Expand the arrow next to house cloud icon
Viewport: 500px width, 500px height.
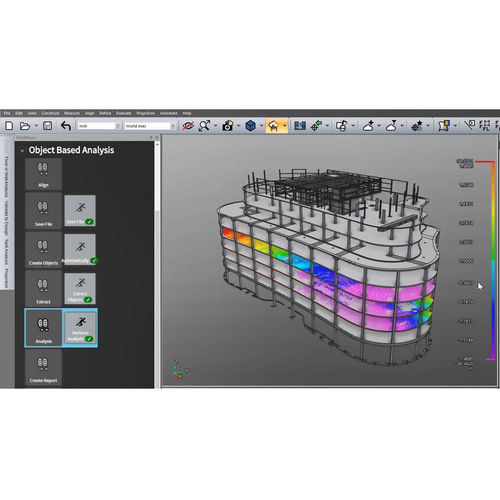[x=284, y=126]
